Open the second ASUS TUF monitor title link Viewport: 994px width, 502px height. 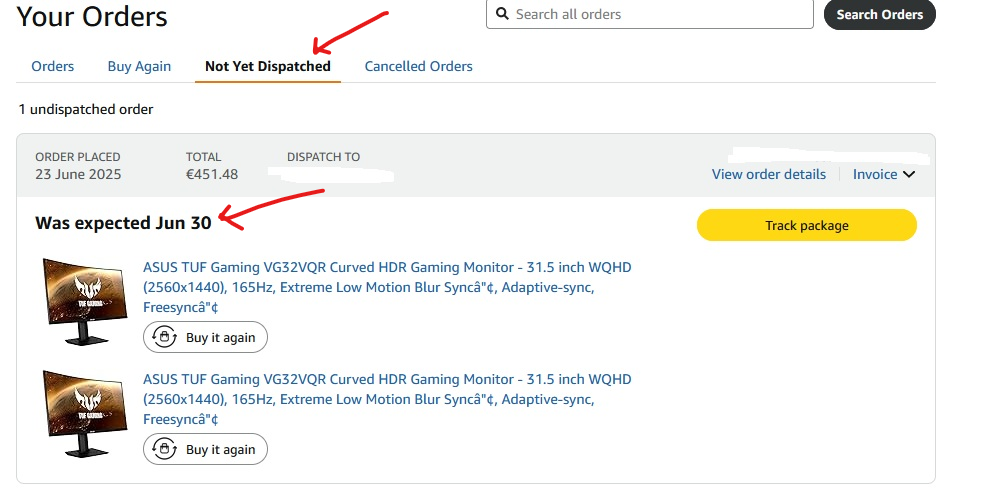coord(387,399)
